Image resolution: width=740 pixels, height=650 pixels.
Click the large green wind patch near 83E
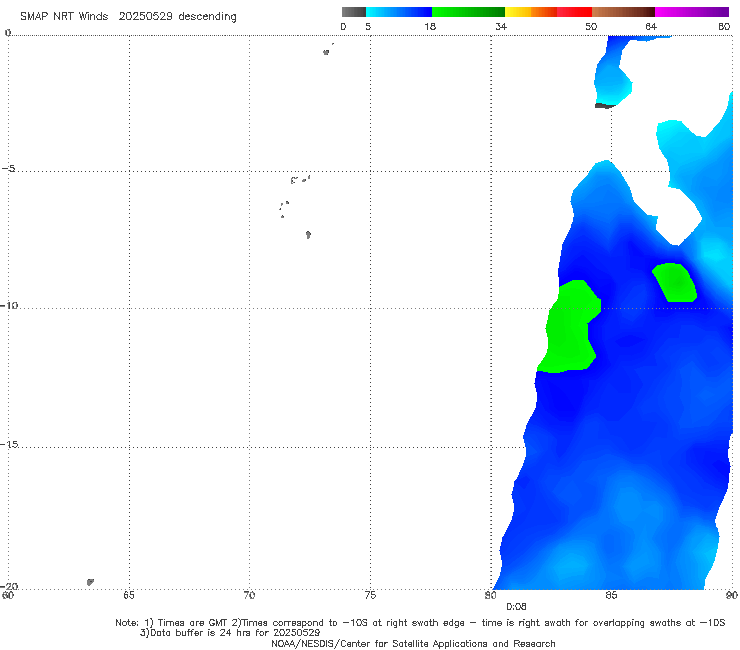coord(570,327)
